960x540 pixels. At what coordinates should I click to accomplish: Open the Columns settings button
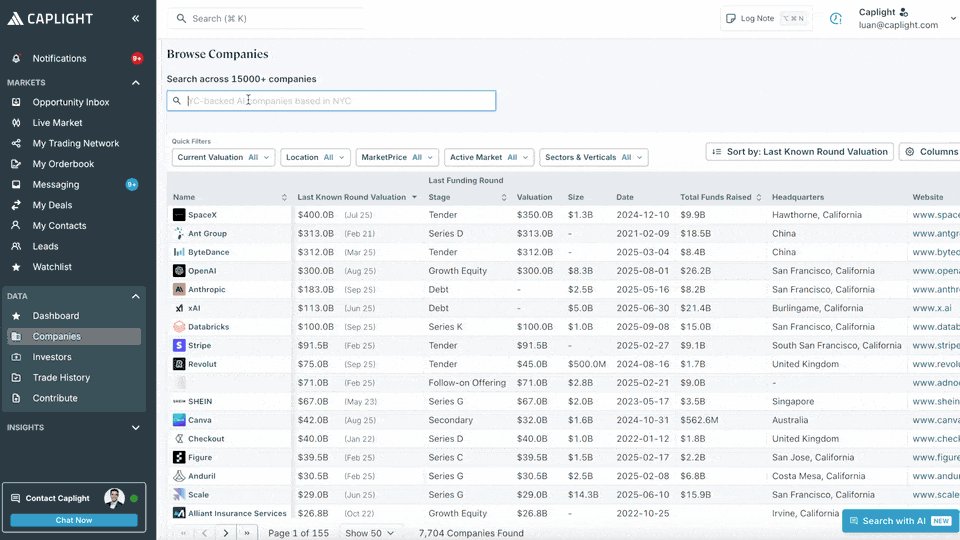[x=931, y=152]
